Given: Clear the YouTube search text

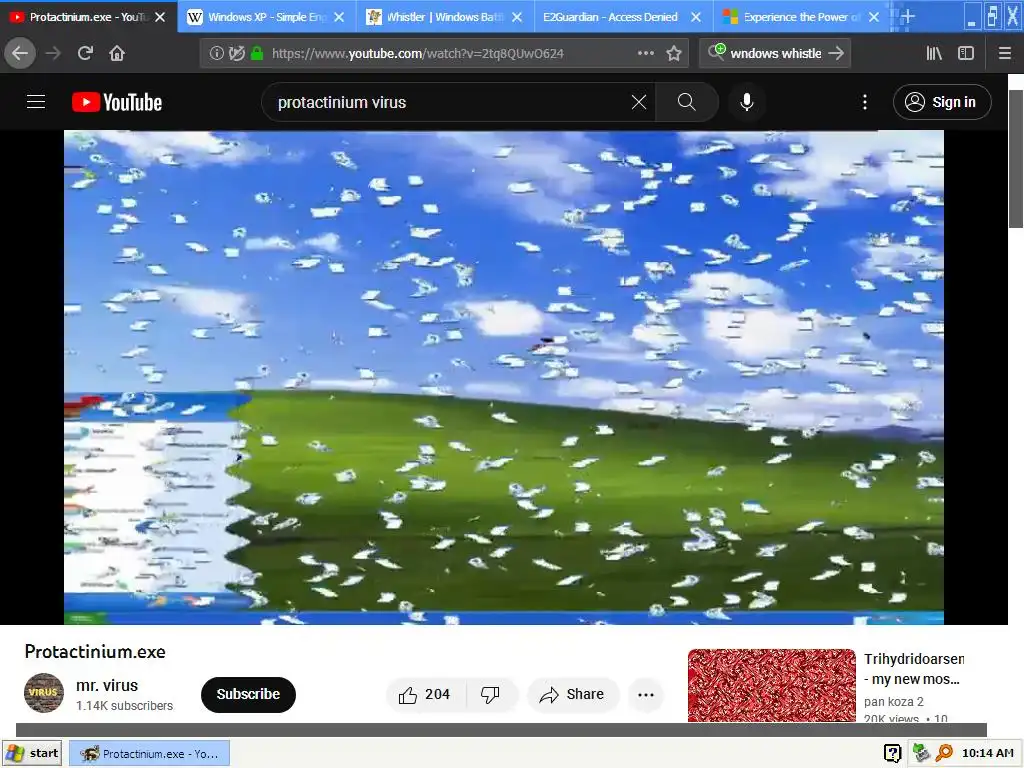Looking at the screenshot, I should point(639,102).
